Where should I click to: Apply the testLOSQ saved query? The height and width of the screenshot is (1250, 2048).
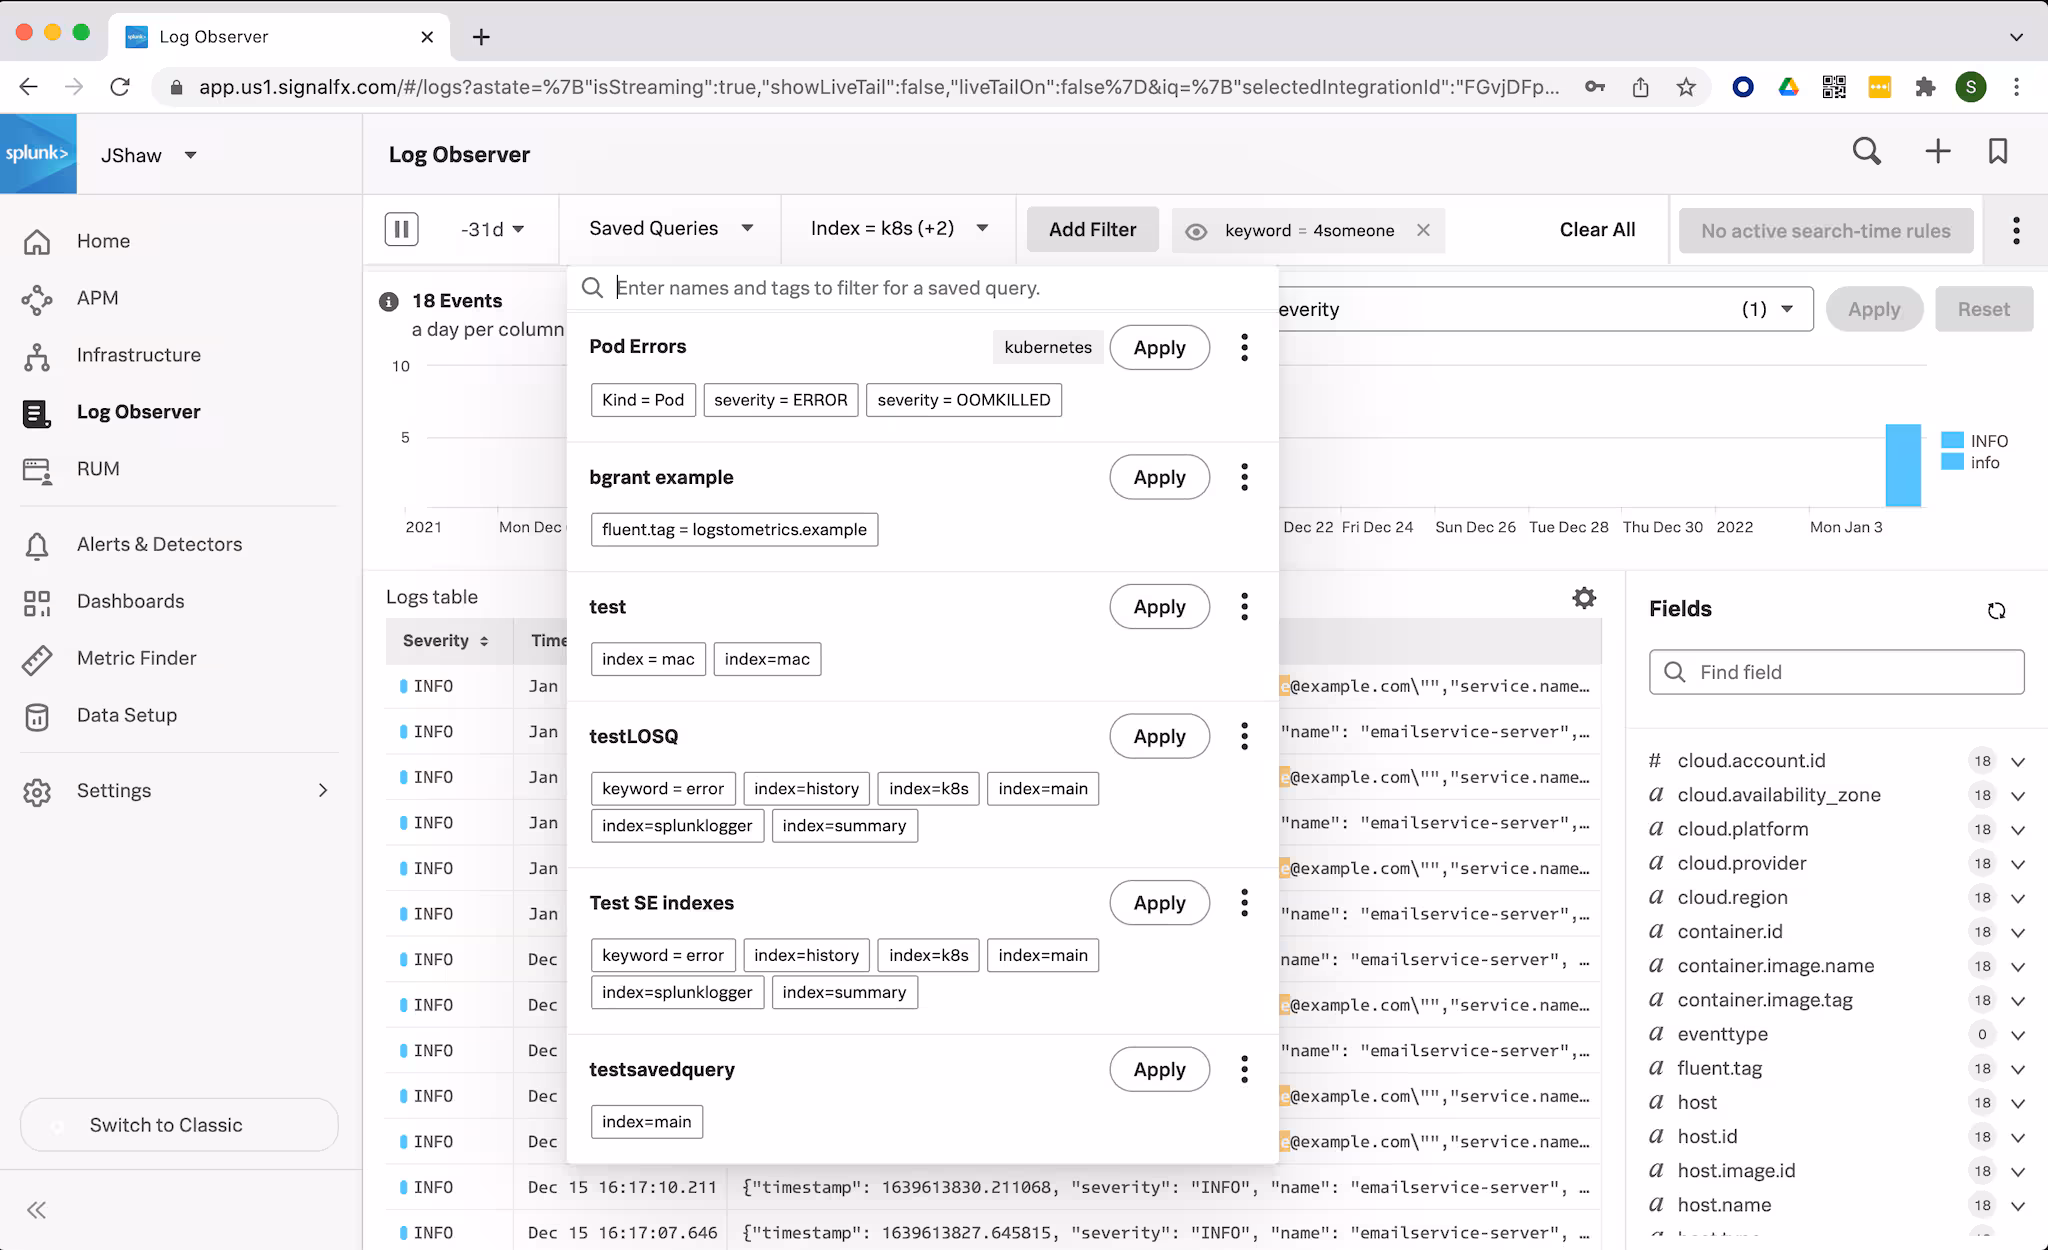point(1159,737)
